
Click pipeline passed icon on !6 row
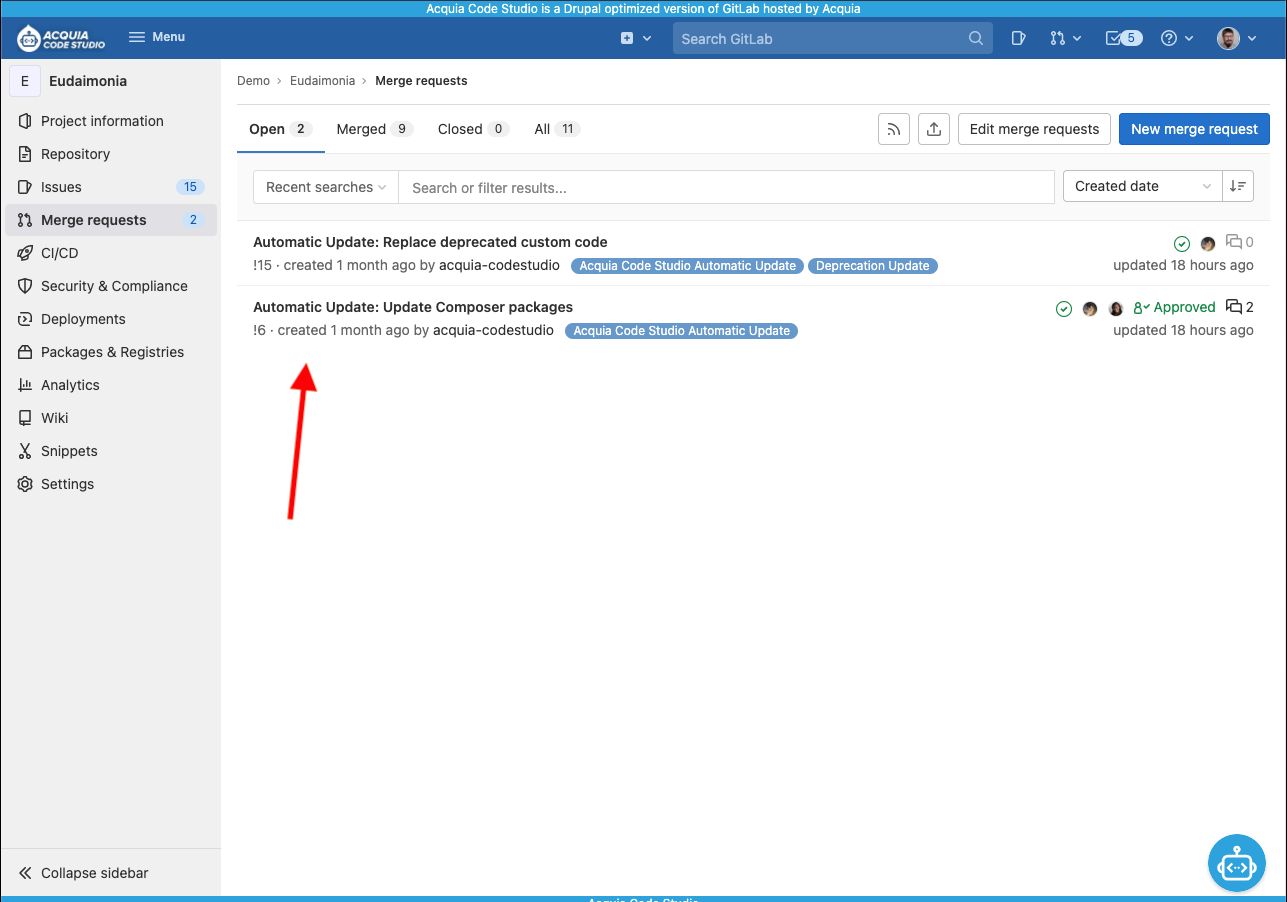pos(1064,309)
